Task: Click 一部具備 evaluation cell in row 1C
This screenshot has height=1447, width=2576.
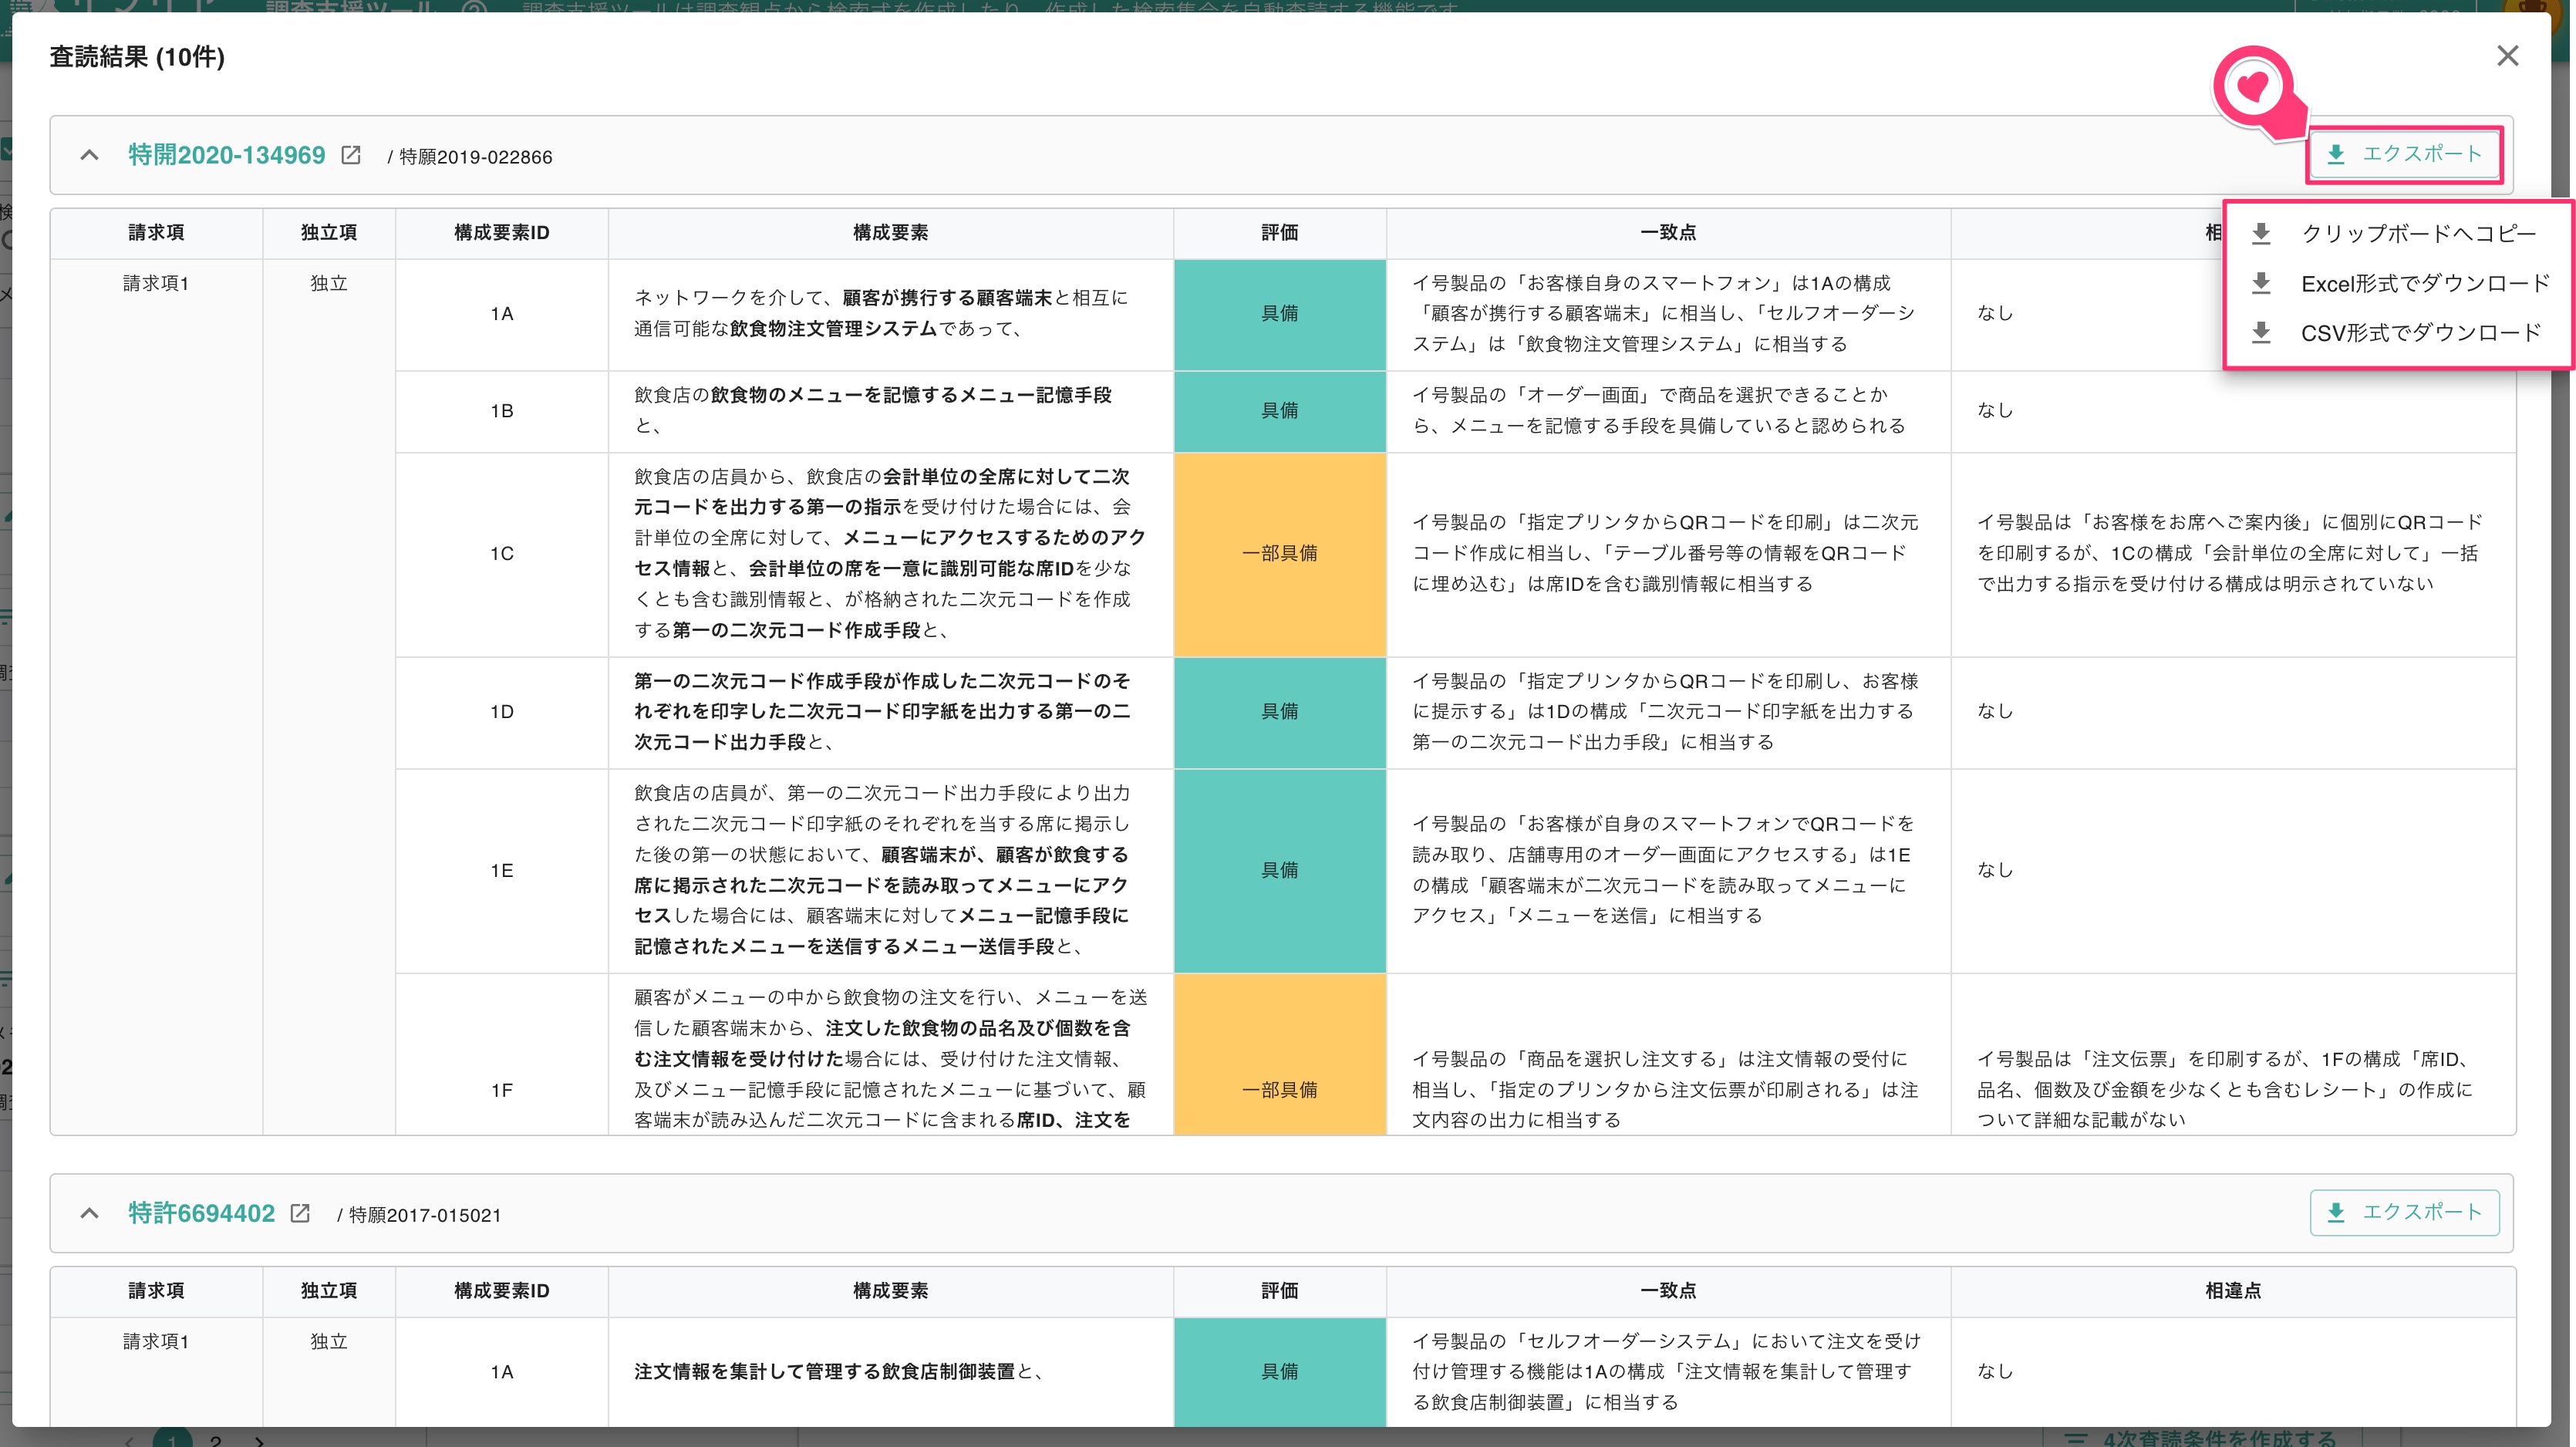Action: (x=1280, y=554)
